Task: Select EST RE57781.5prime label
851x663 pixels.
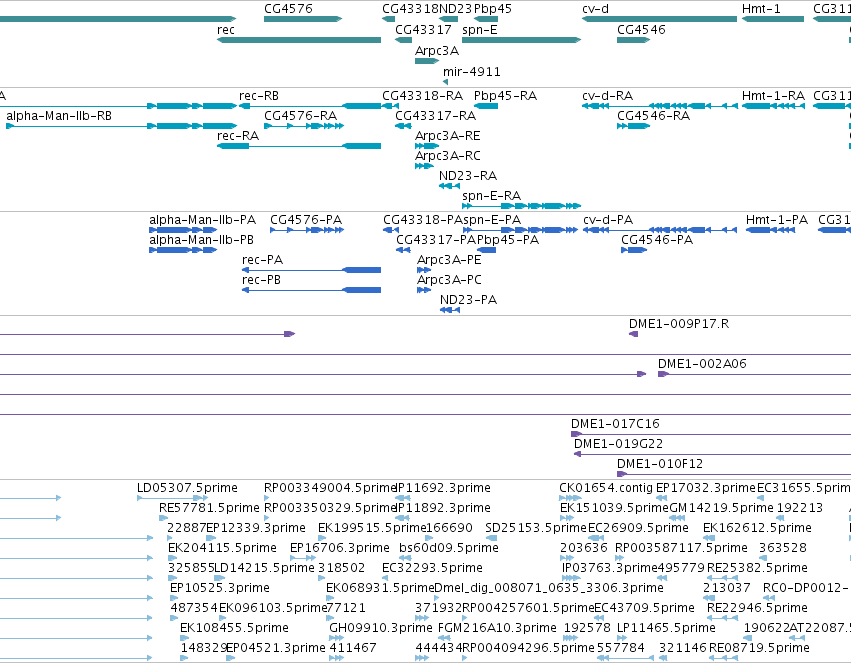Action: (209, 508)
